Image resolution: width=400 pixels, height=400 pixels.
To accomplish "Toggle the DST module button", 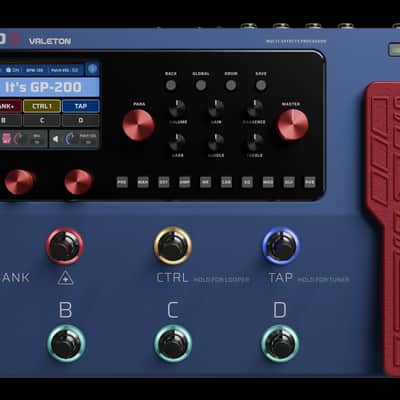I will 164,182.
